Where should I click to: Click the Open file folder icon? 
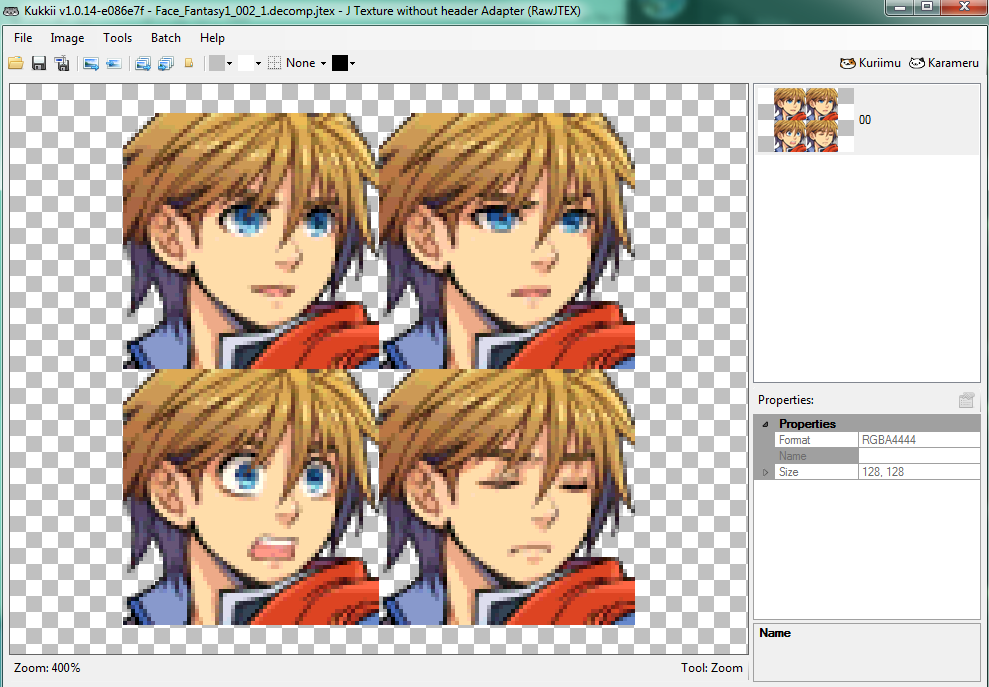[16, 63]
